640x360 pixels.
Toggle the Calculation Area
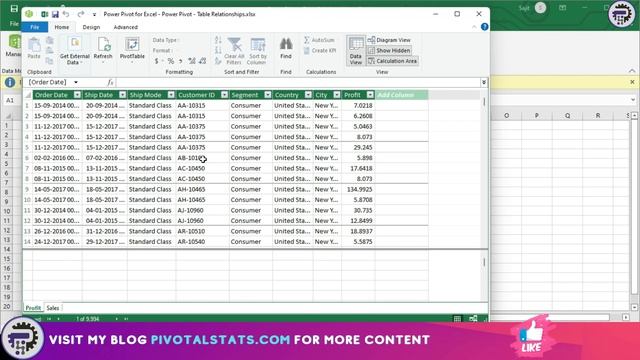(392, 61)
